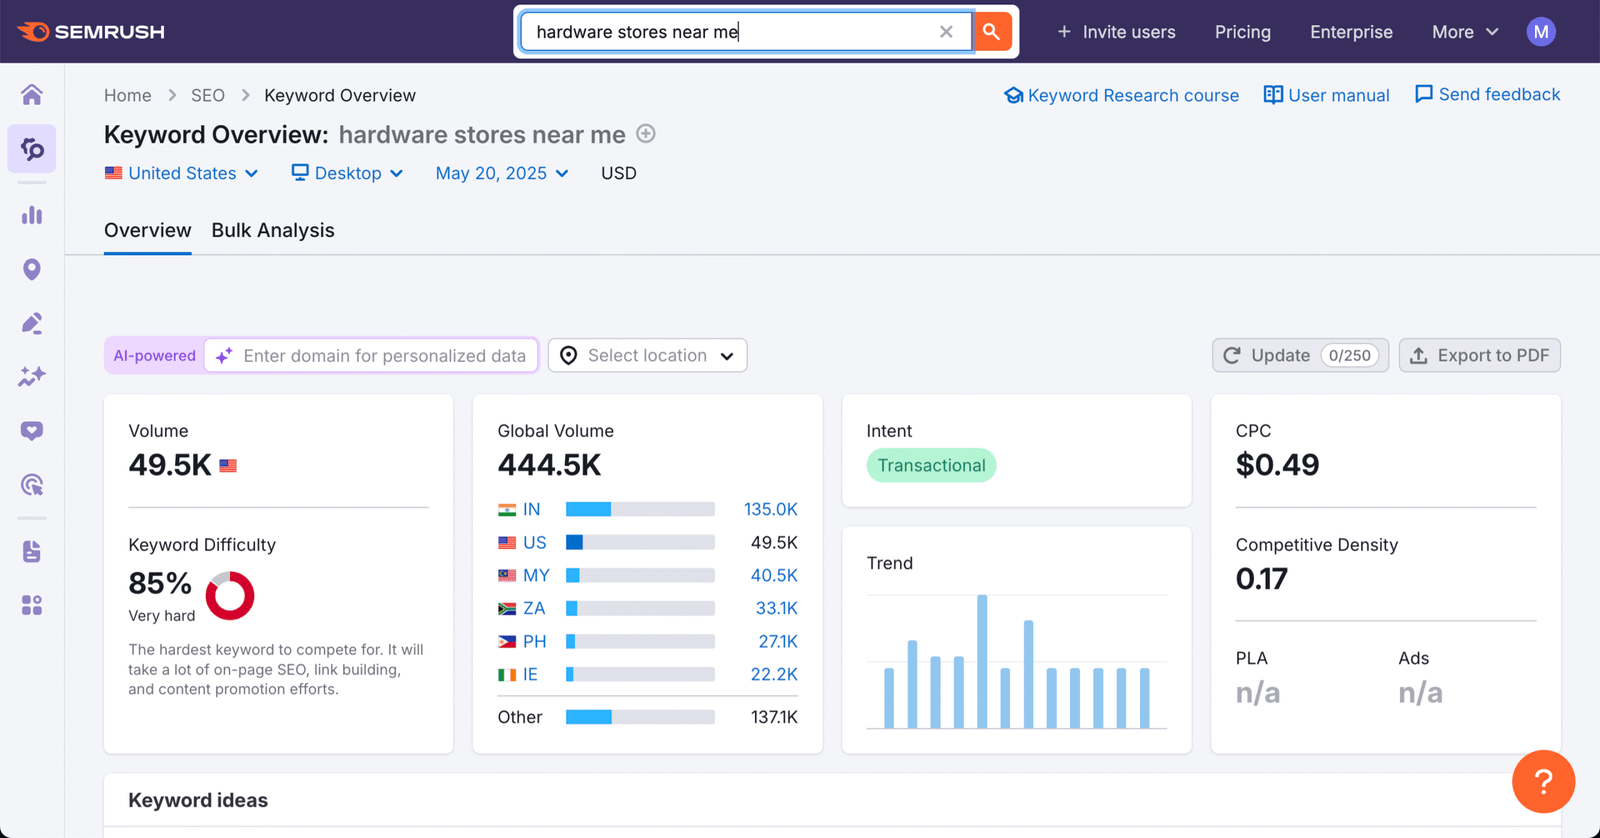This screenshot has height=838, width=1600.
Task: Click SEO in the breadcrumb
Action: point(208,95)
